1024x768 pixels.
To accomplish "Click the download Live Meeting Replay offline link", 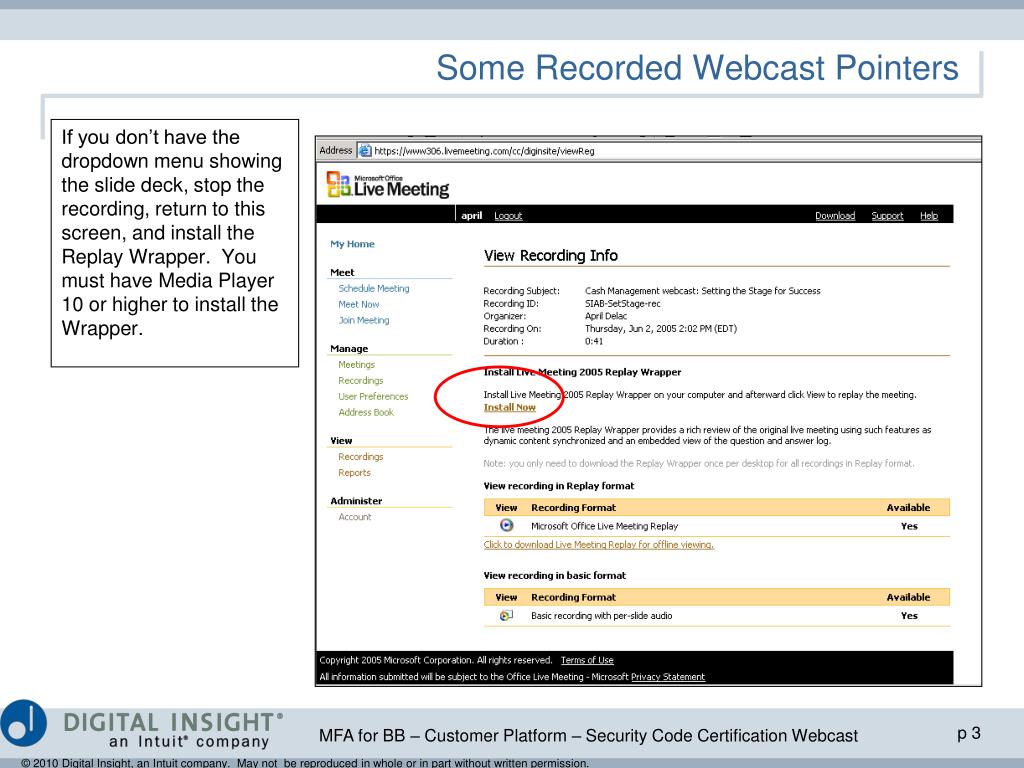I will pyautogui.click(x=598, y=545).
